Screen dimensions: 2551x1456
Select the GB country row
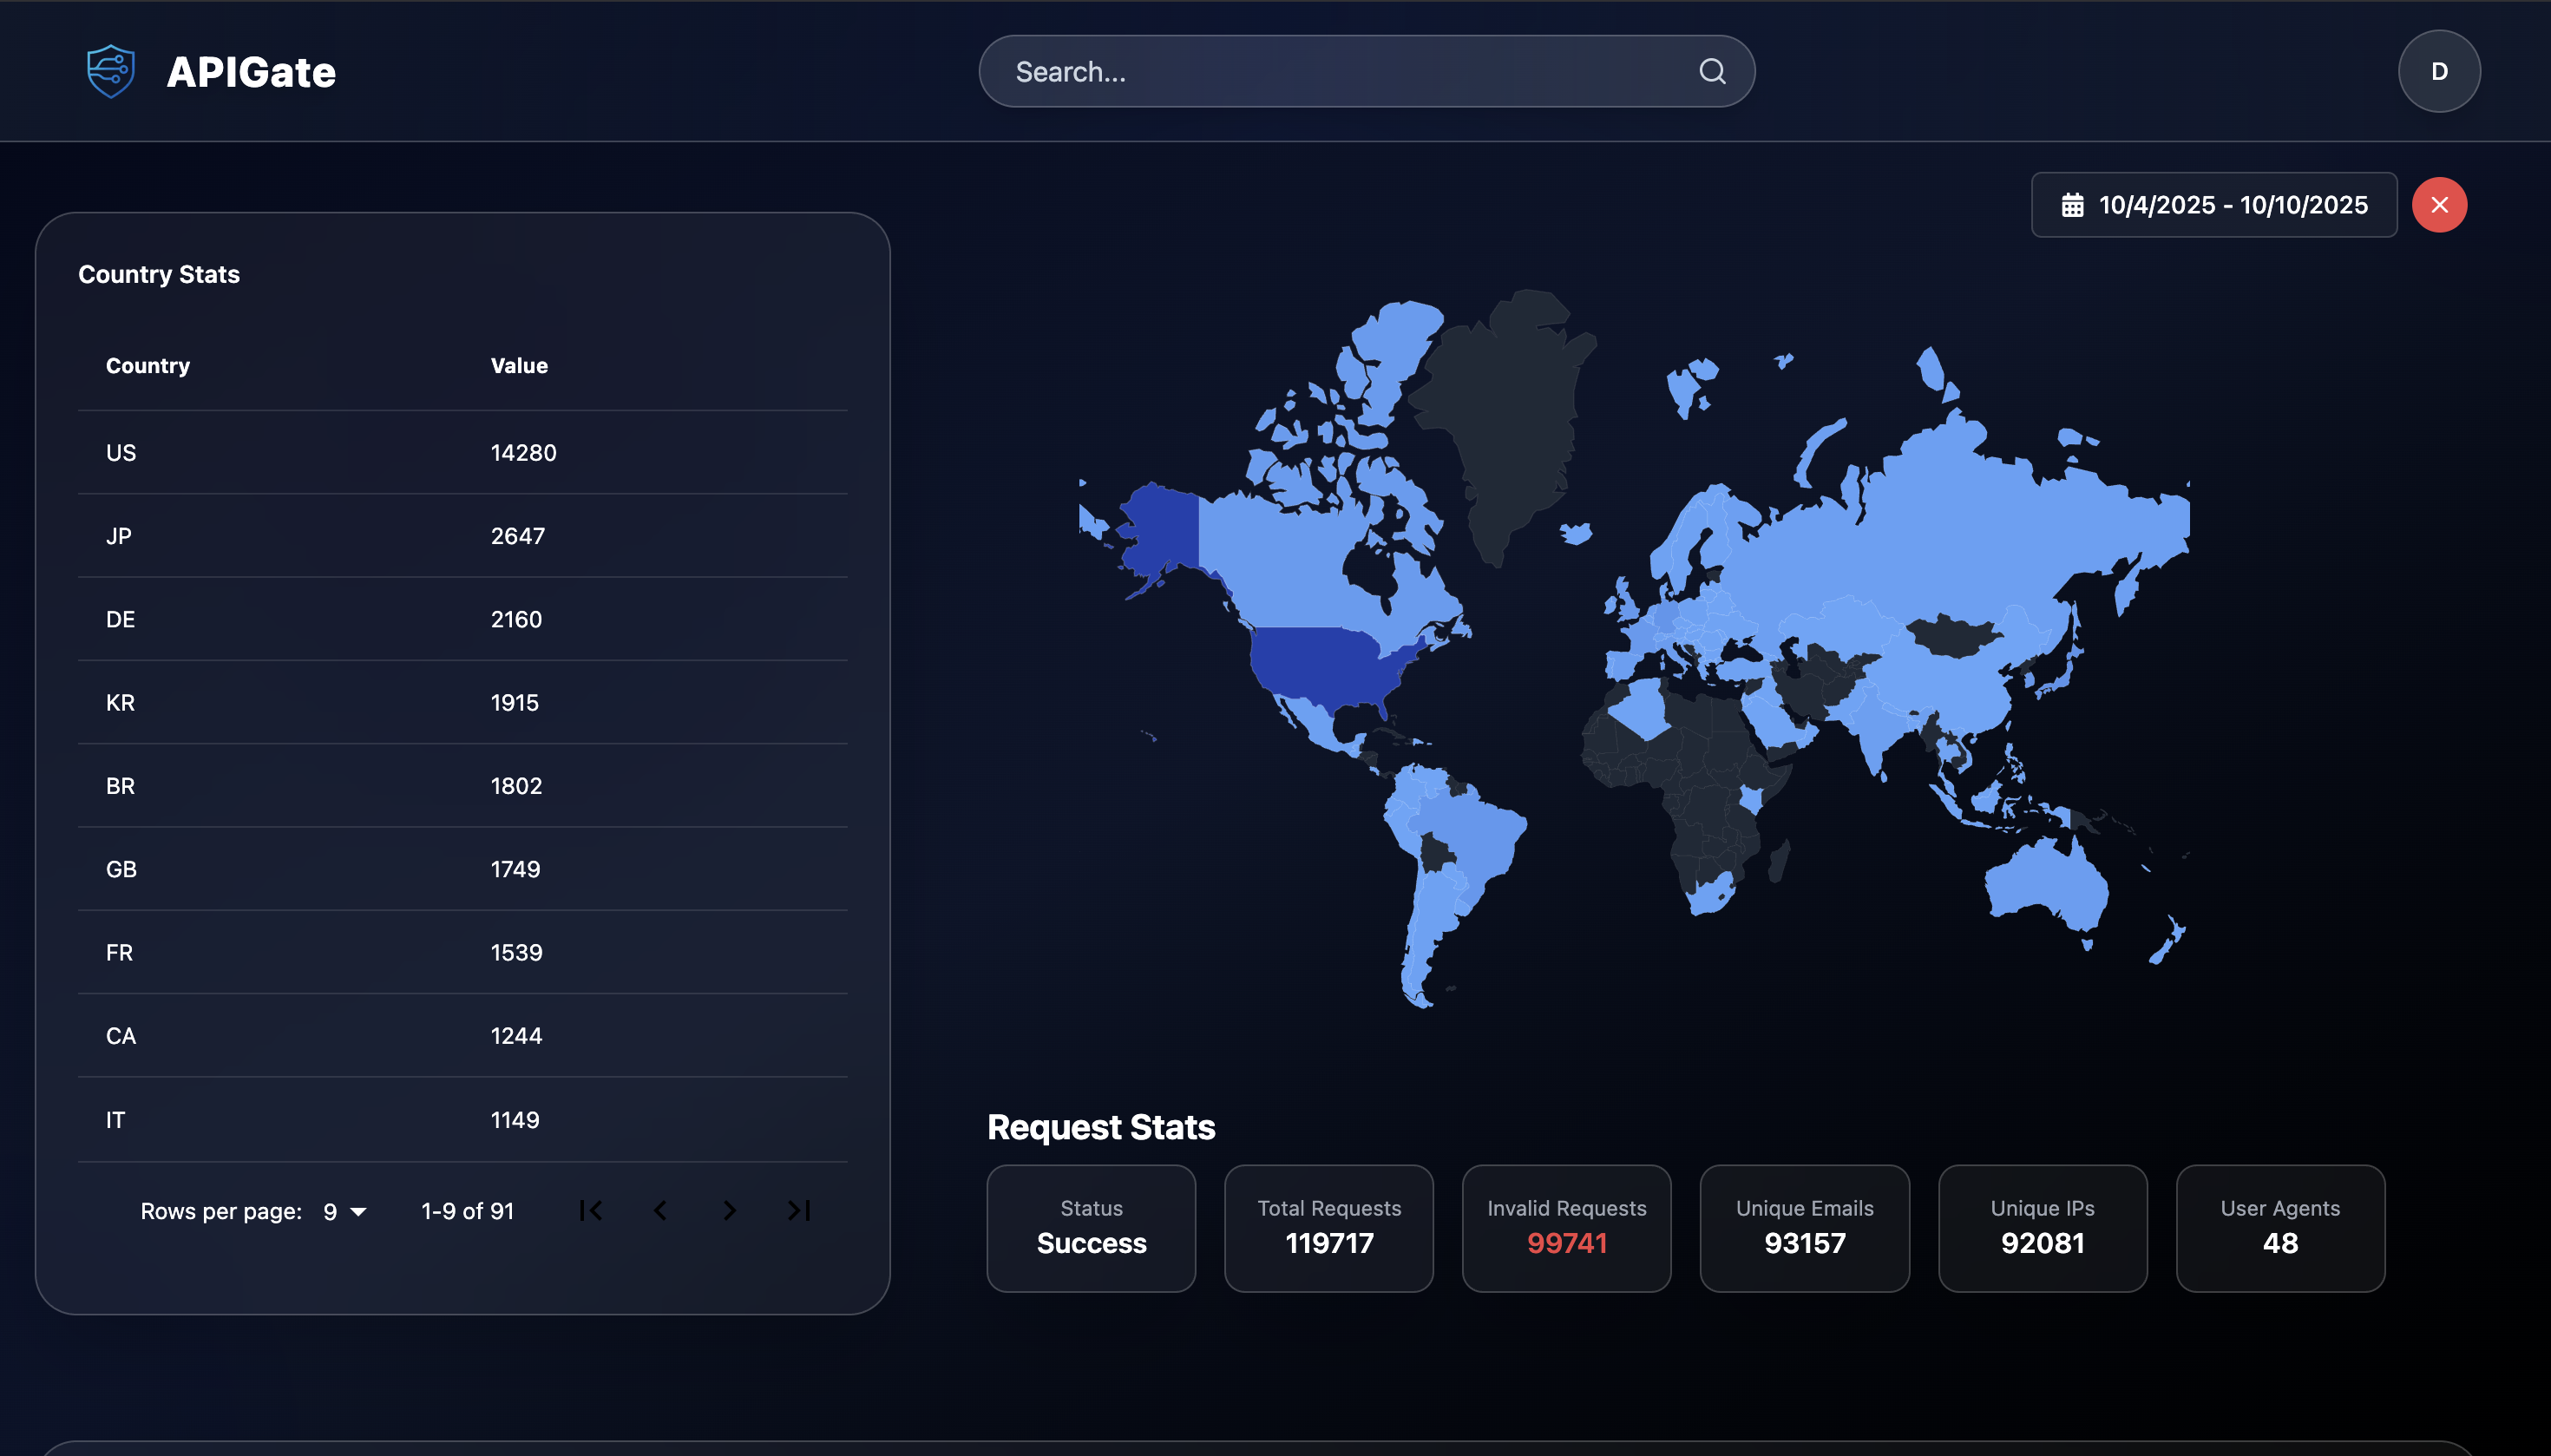pyautogui.click(x=462, y=869)
